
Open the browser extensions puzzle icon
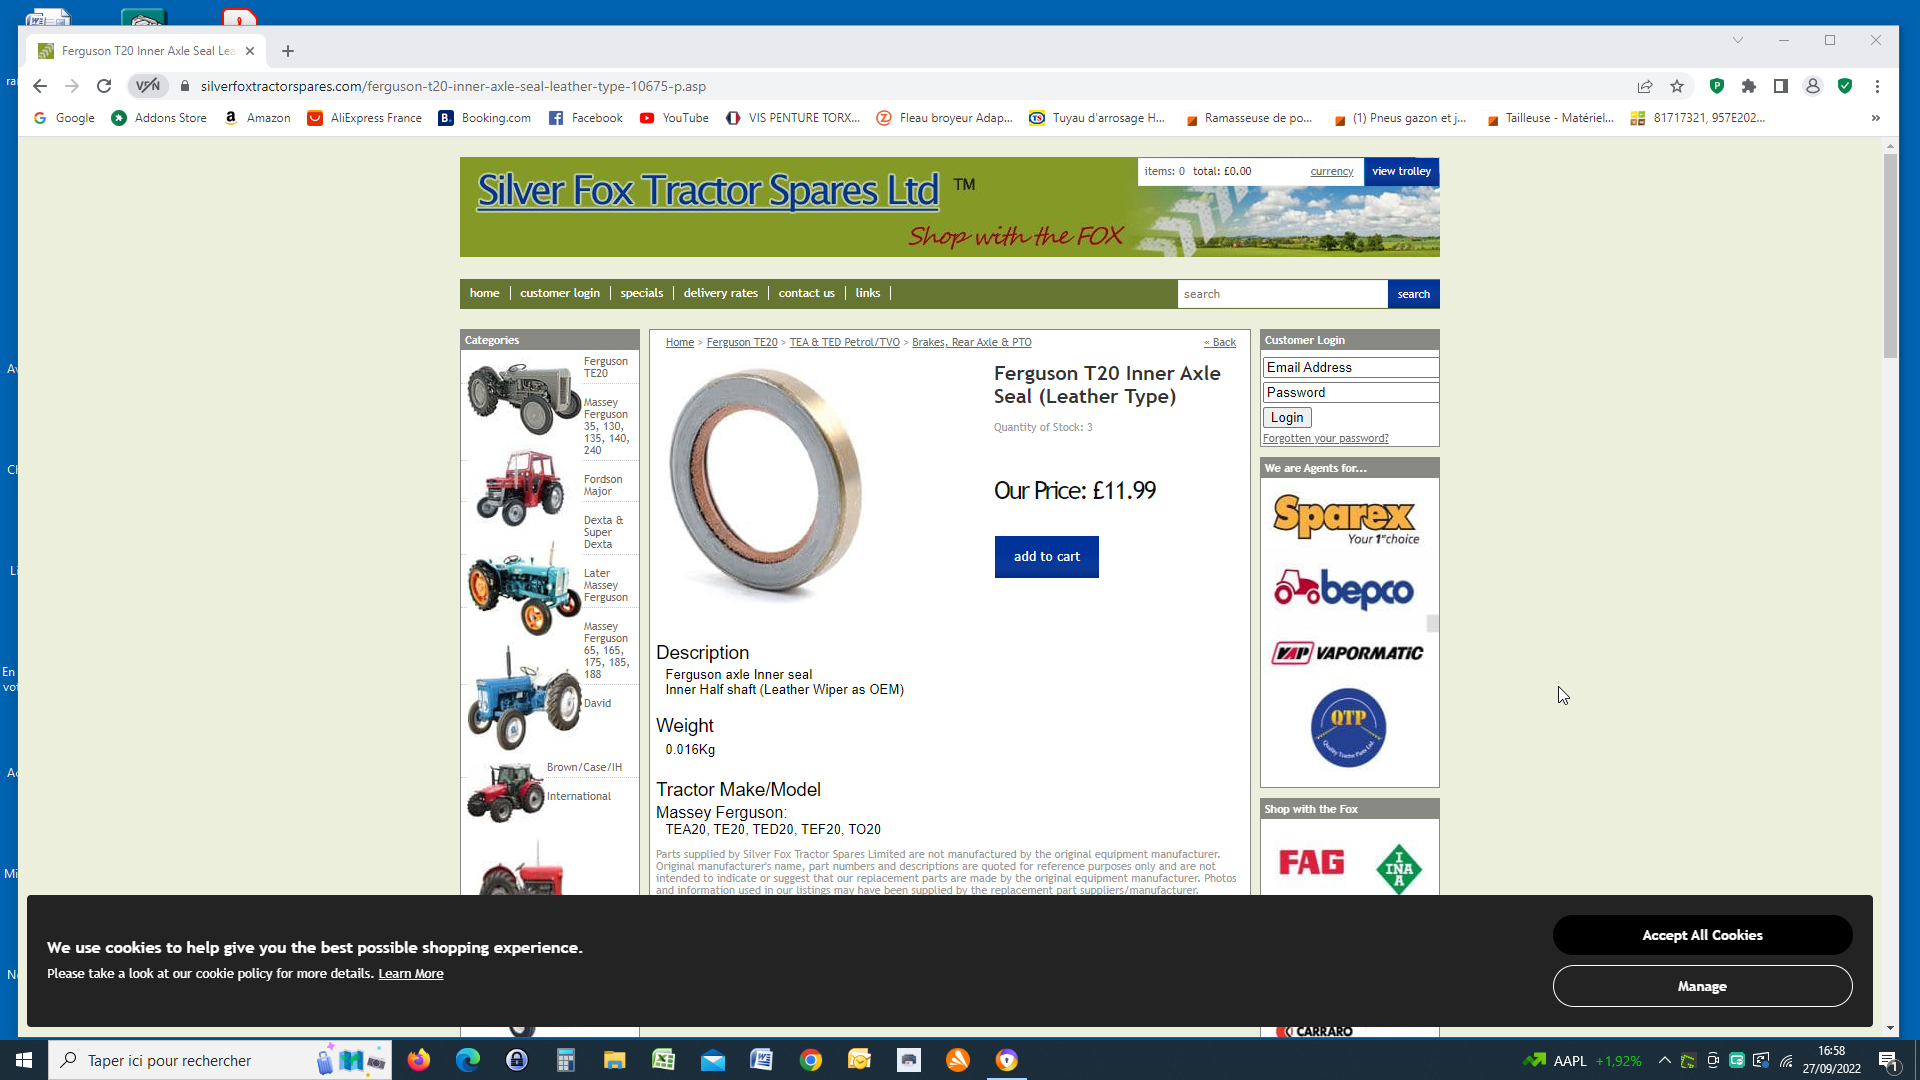1749,86
